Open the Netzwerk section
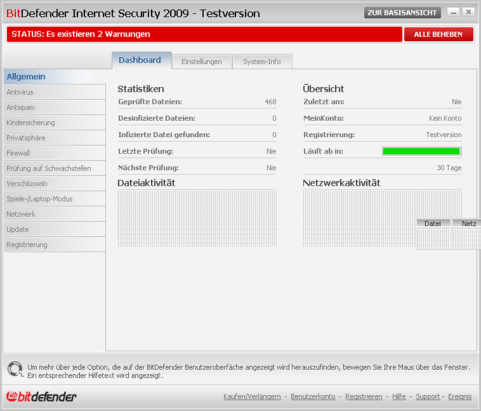The height and width of the screenshot is (411, 481). [55, 214]
